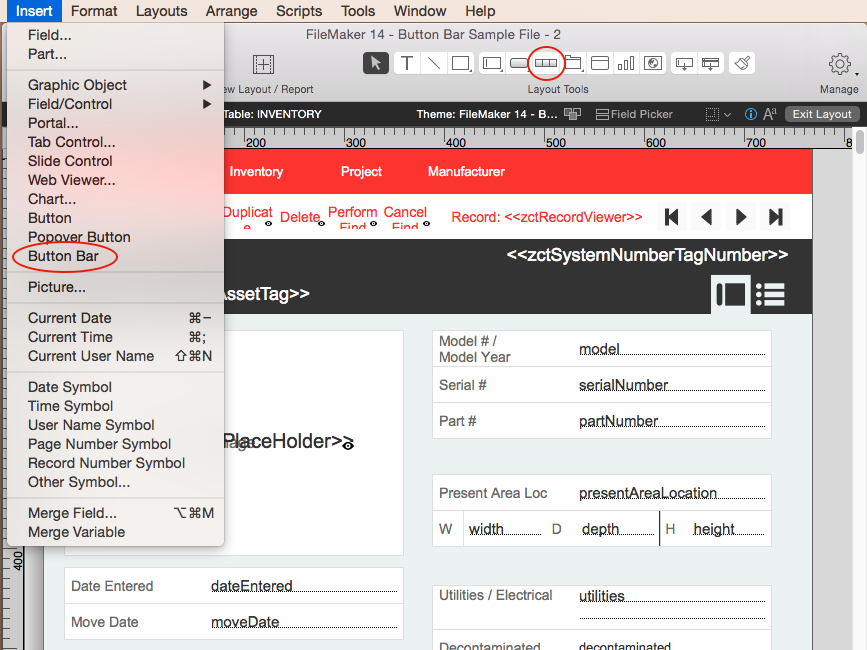867x650 pixels.
Task: Select the Rectangle tool
Action: point(459,63)
